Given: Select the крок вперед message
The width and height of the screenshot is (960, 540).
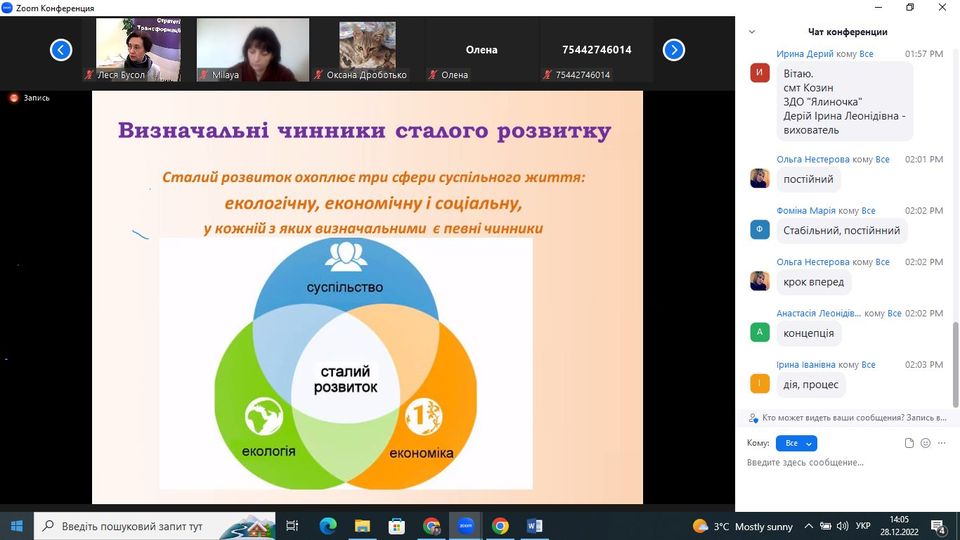Looking at the screenshot, I should pos(814,282).
